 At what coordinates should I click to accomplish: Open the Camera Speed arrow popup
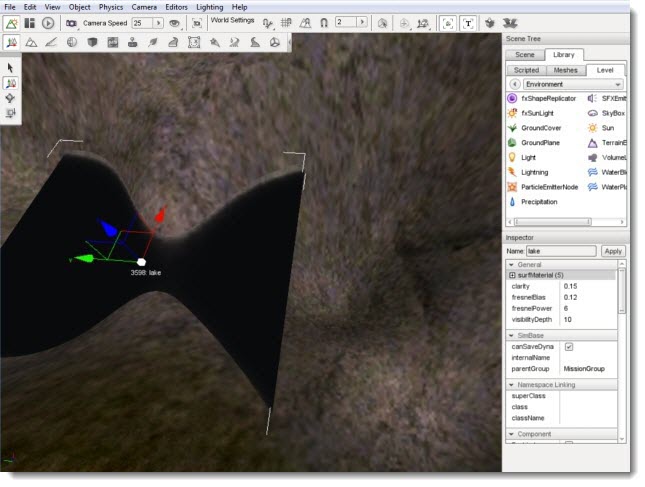[158, 23]
